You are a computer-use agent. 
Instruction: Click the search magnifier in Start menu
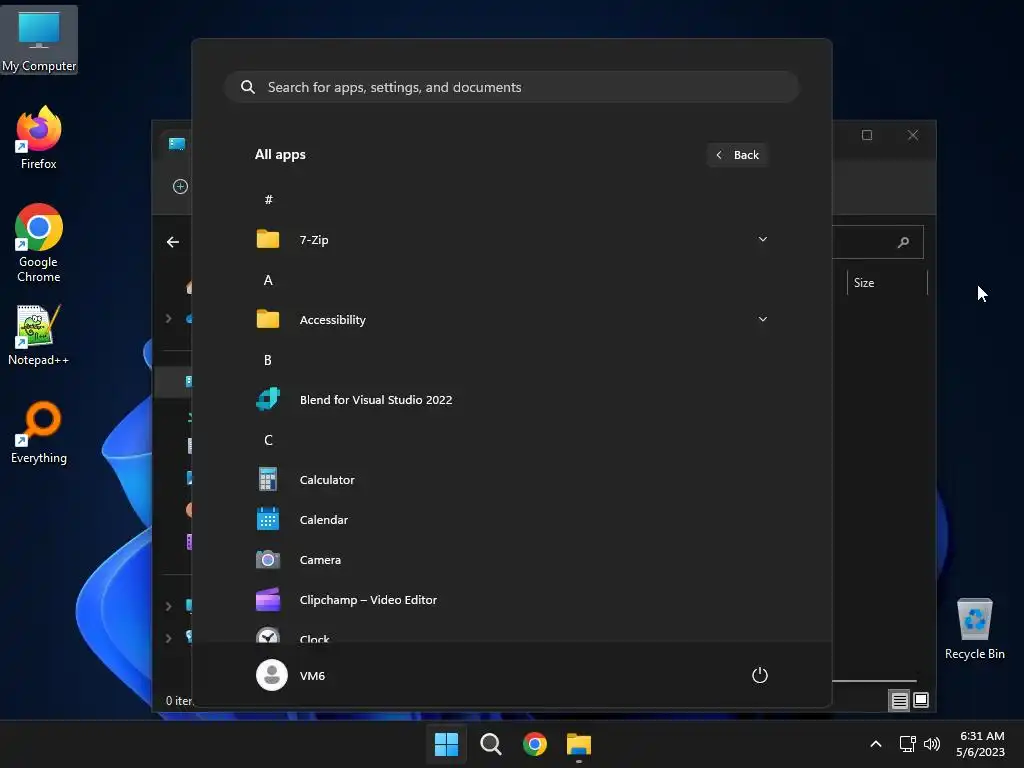pyautogui.click(x=248, y=87)
